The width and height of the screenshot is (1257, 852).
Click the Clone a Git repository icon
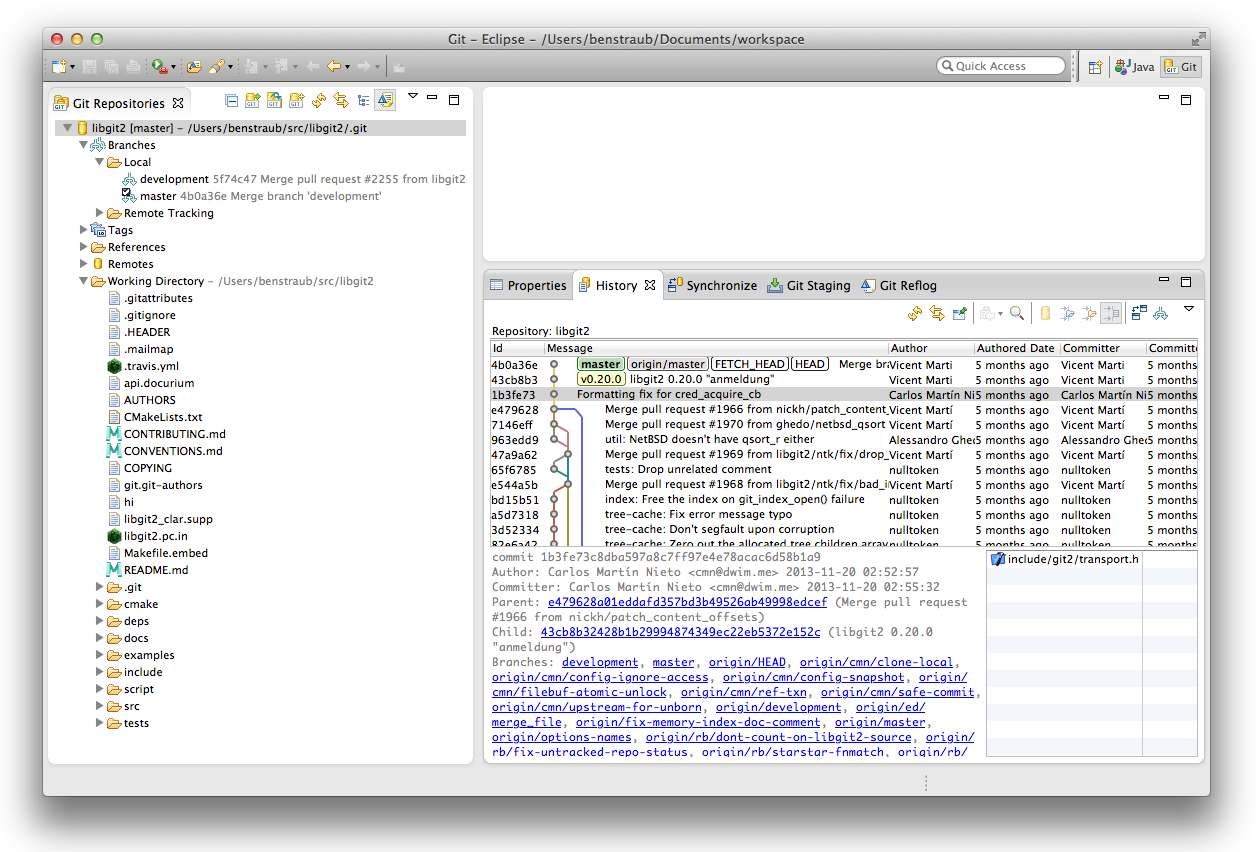pyautogui.click(x=274, y=101)
